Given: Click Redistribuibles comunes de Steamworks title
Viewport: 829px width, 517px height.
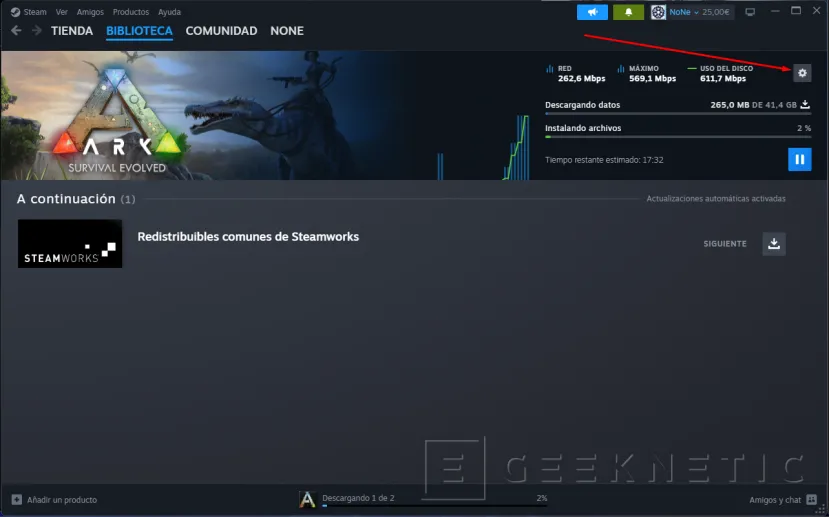Looking at the screenshot, I should pyautogui.click(x=248, y=237).
